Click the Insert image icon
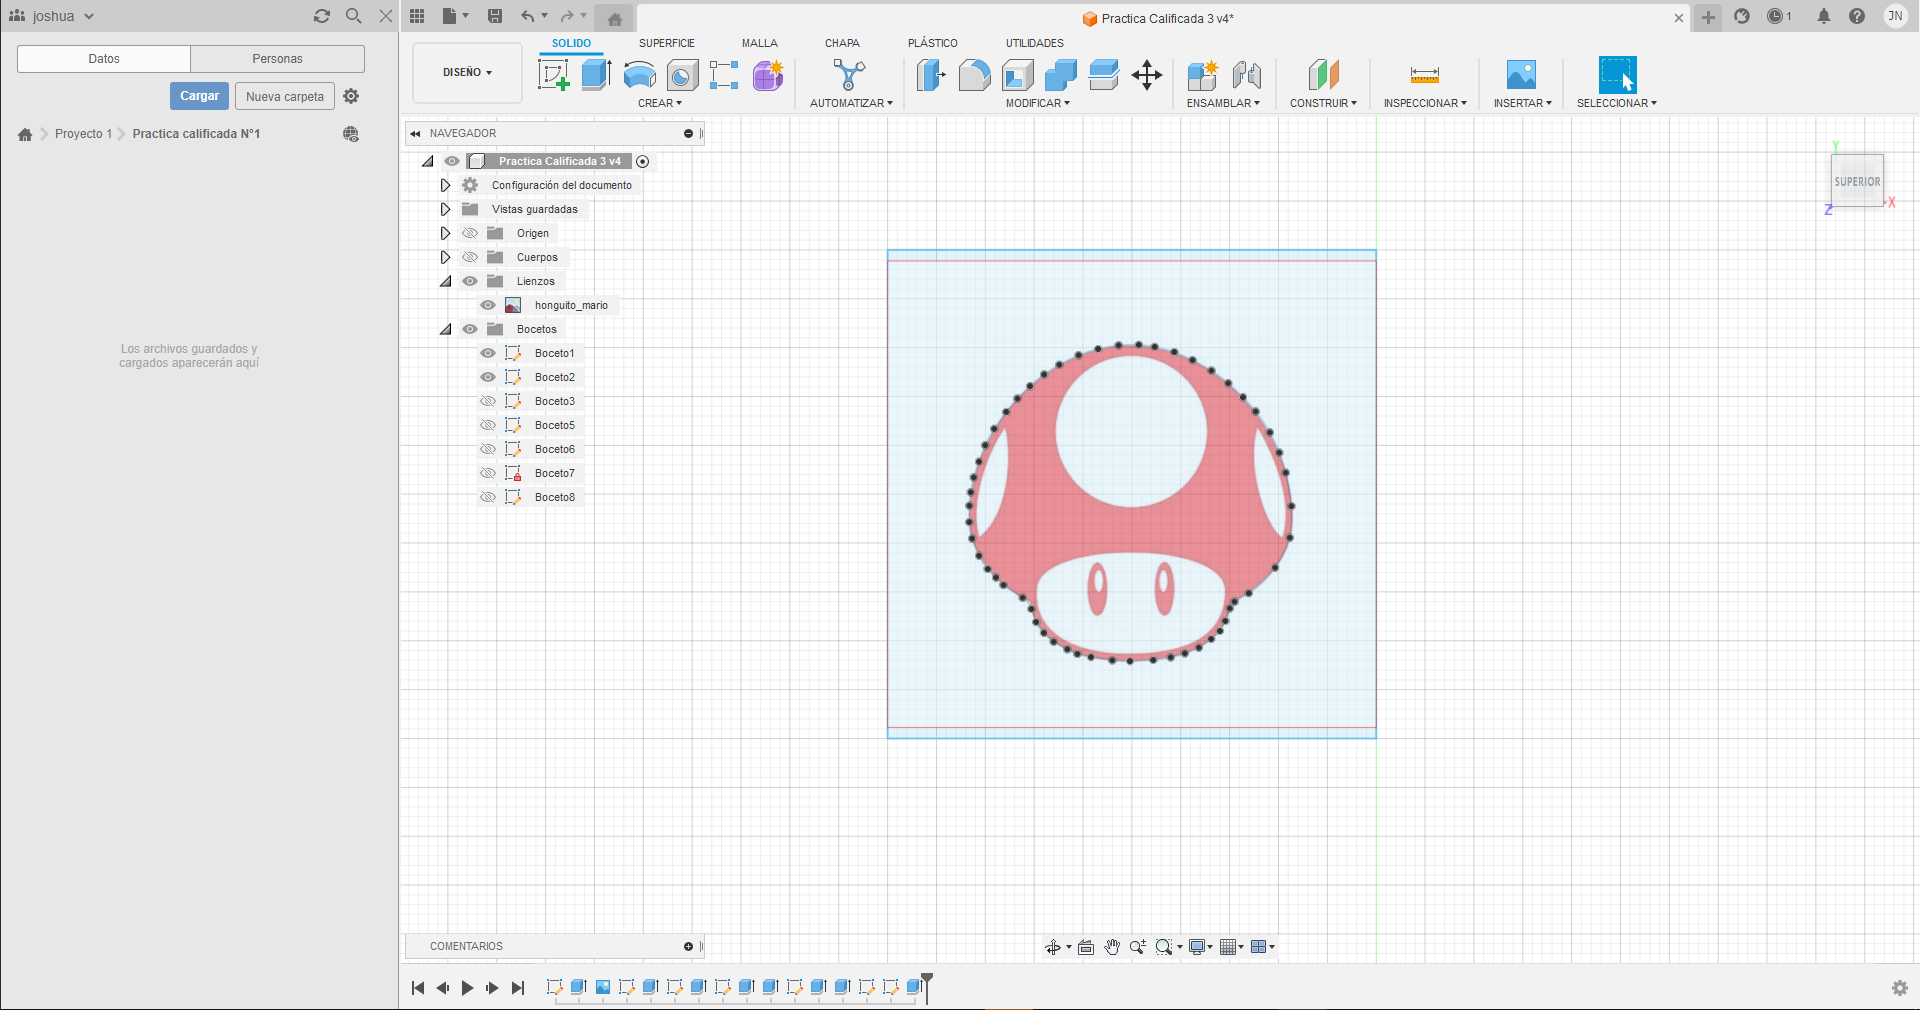The width and height of the screenshot is (1920, 1010). (1521, 75)
